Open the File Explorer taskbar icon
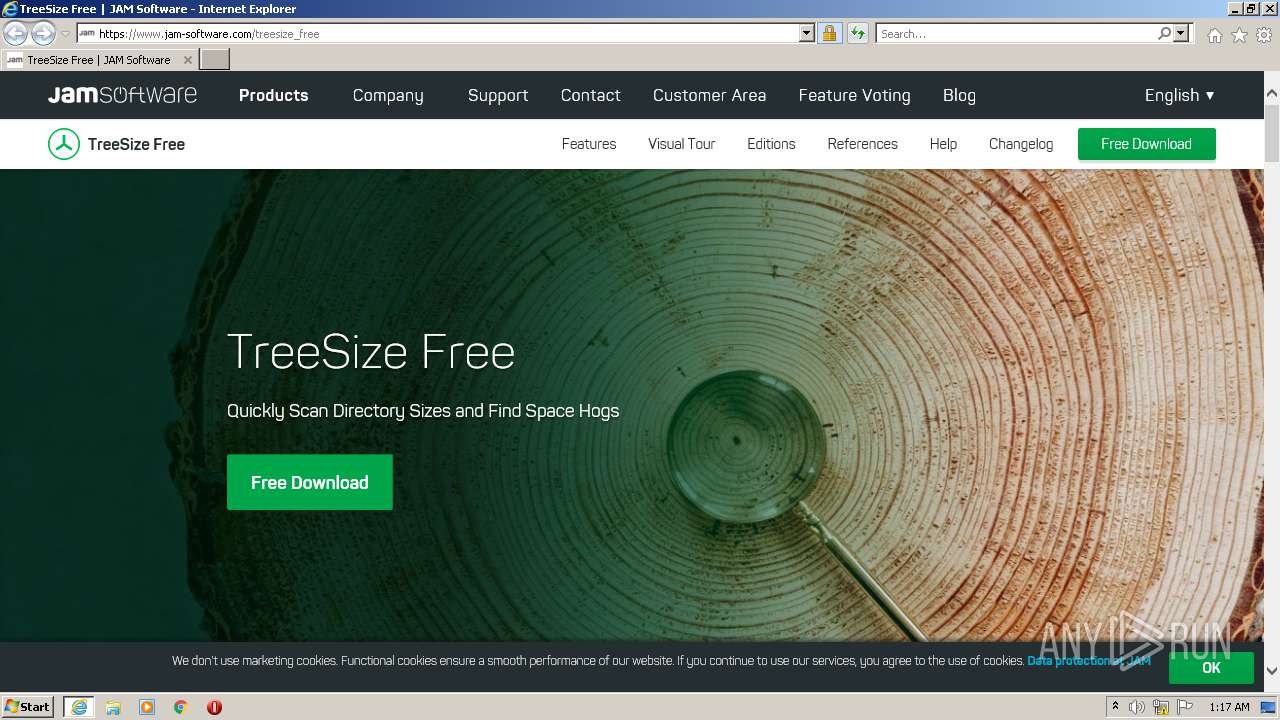Screen dimensions: 1280x720 113,707
